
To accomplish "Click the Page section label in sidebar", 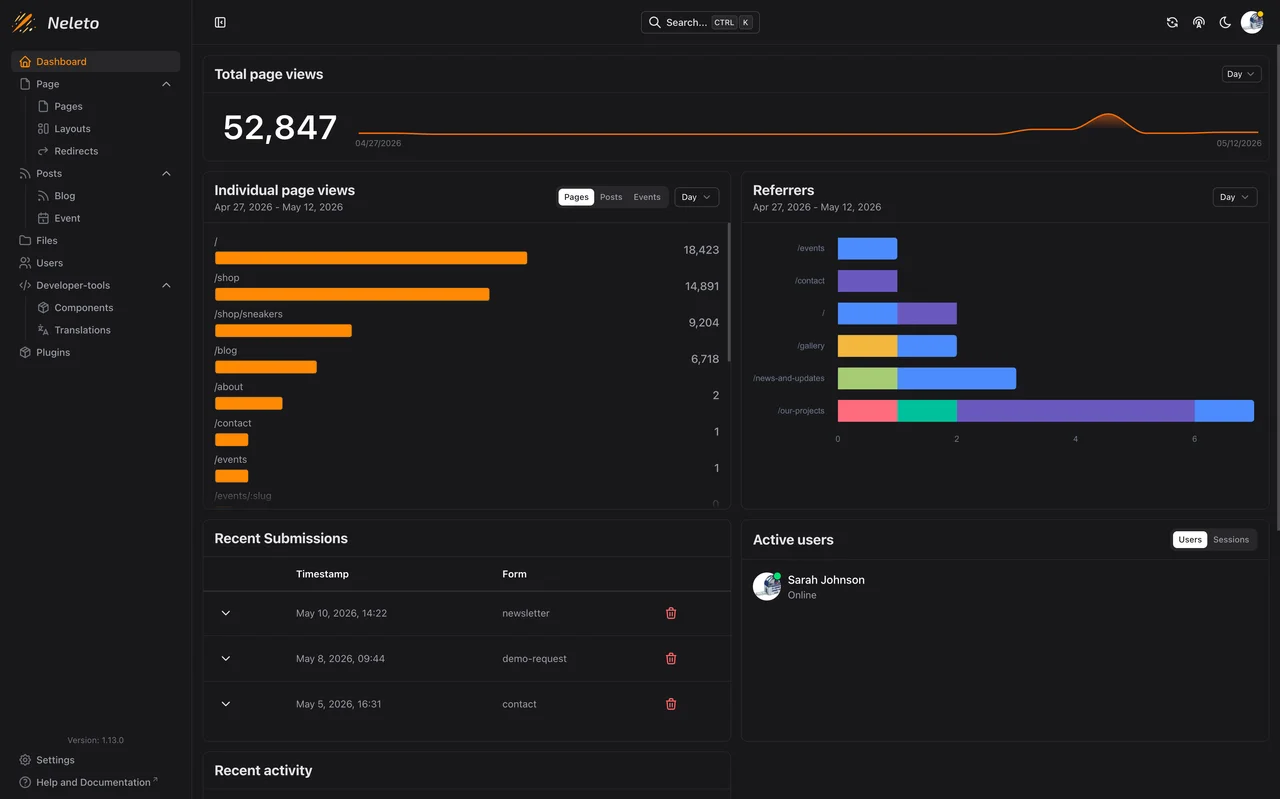I will pyautogui.click(x=48, y=84).
